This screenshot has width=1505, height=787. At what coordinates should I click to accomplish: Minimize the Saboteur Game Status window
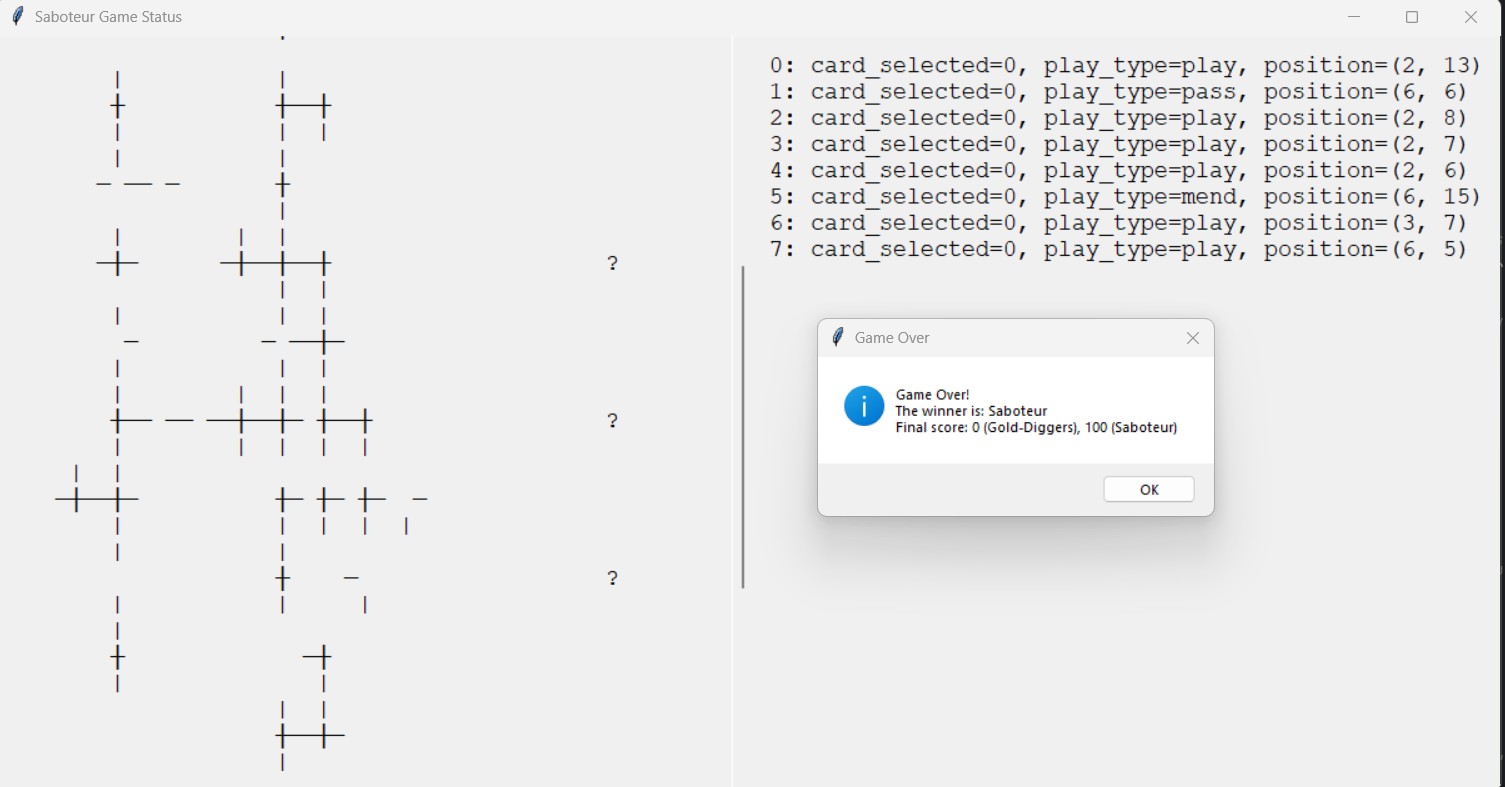pyautogui.click(x=1354, y=17)
